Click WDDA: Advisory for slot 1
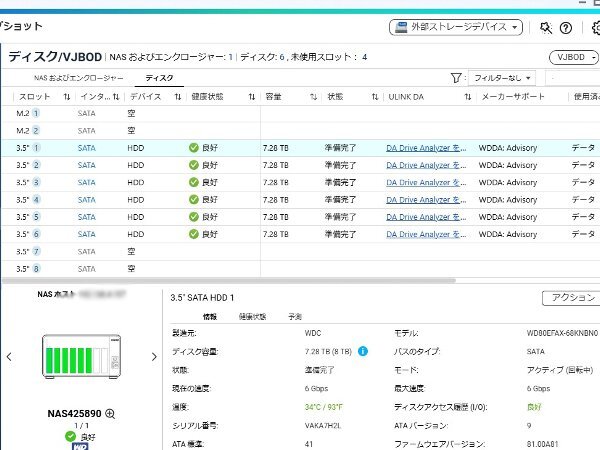The image size is (600, 450). click(x=508, y=148)
